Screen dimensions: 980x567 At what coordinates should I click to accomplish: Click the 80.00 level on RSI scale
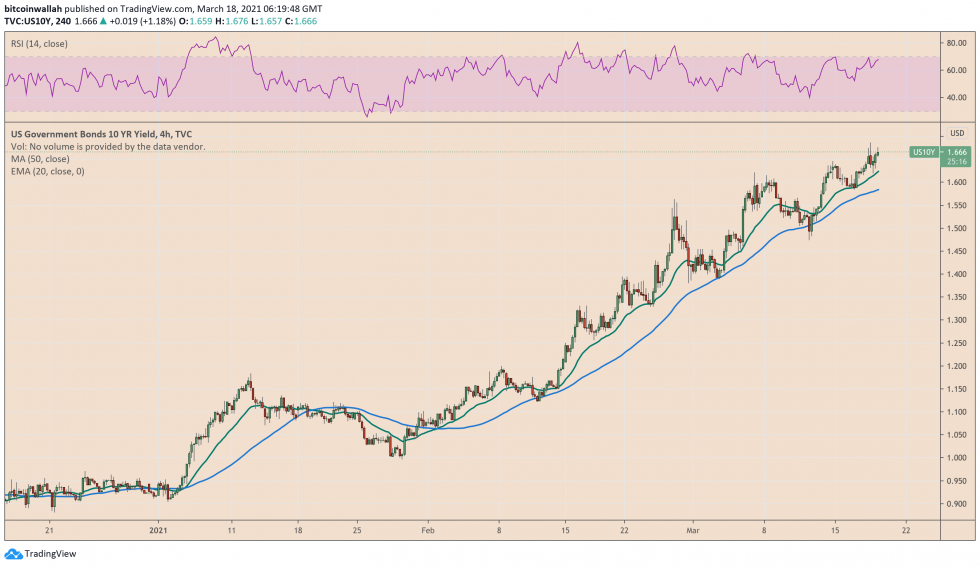click(x=956, y=43)
